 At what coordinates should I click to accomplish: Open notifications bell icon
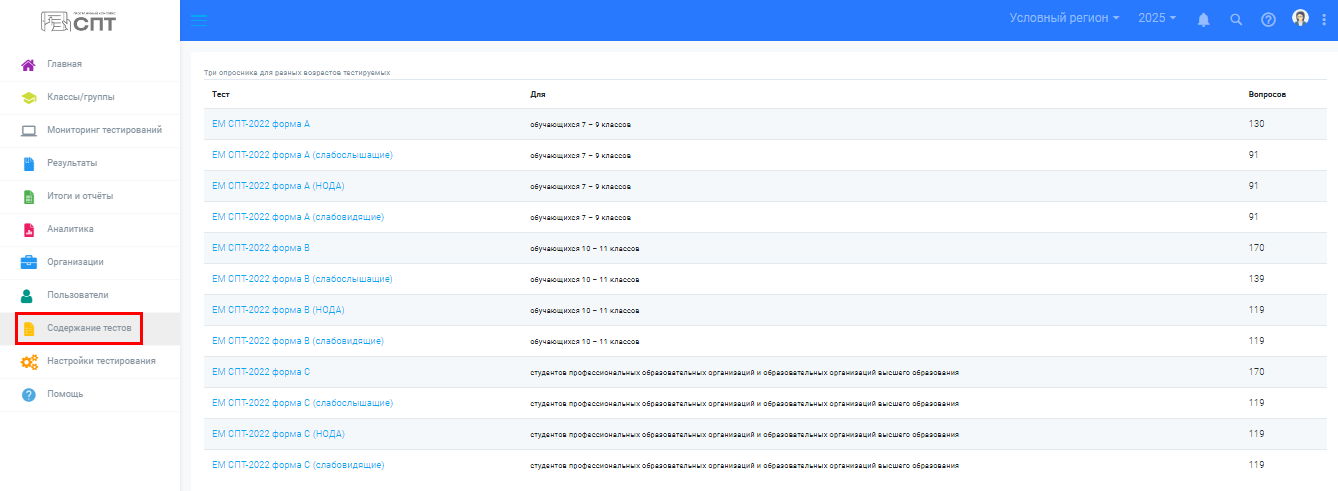(1204, 20)
